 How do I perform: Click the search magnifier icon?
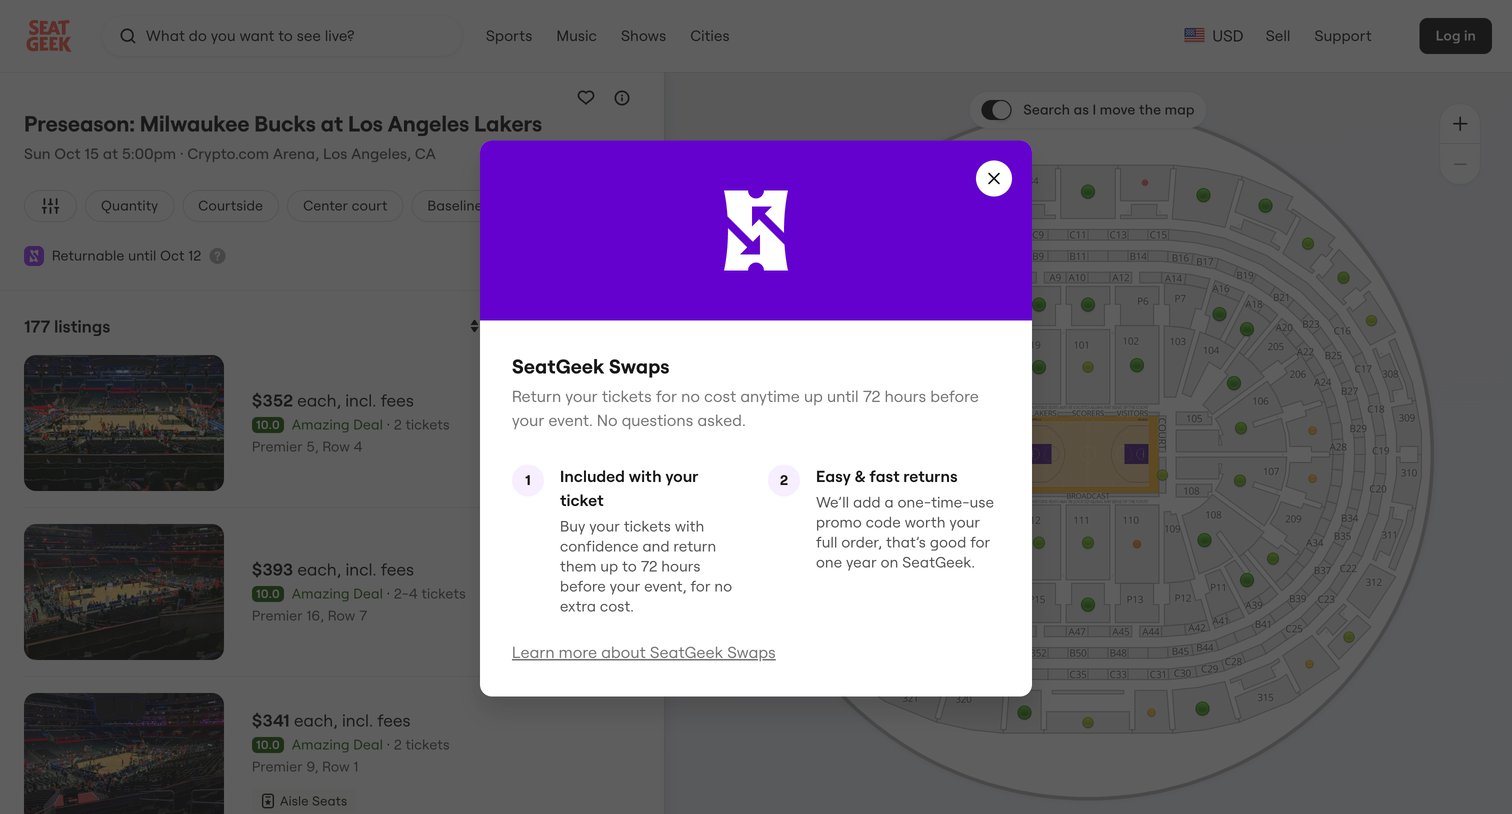(x=128, y=36)
